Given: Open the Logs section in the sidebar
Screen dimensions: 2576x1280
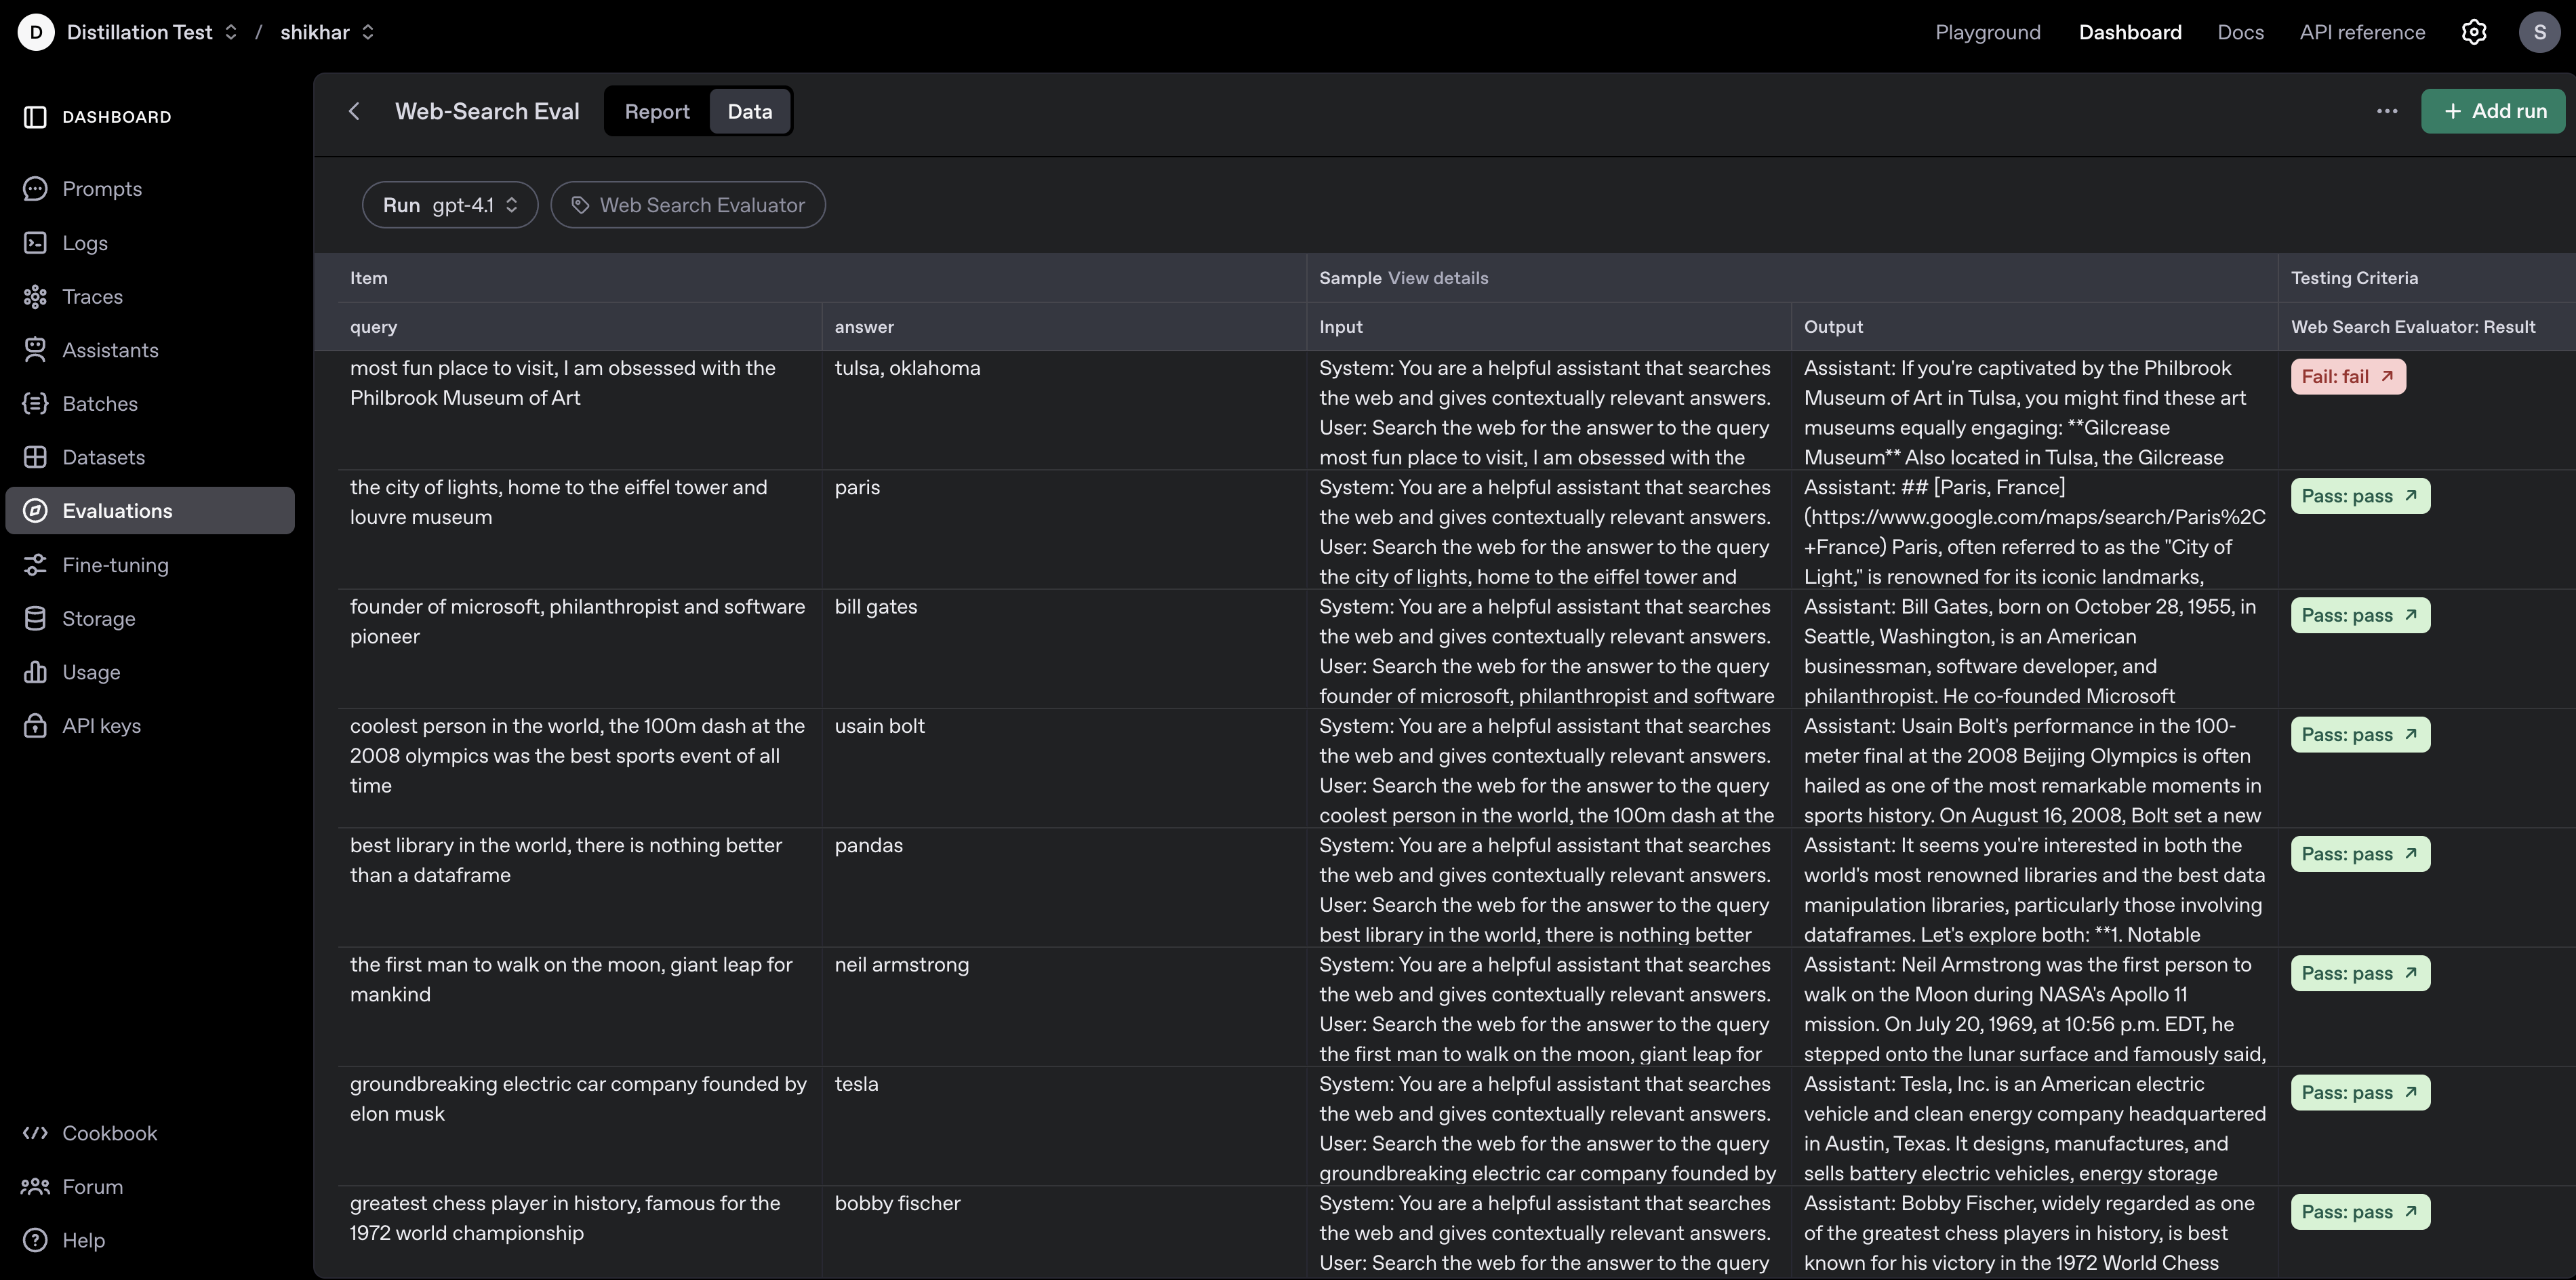Looking at the screenshot, I should [85, 243].
